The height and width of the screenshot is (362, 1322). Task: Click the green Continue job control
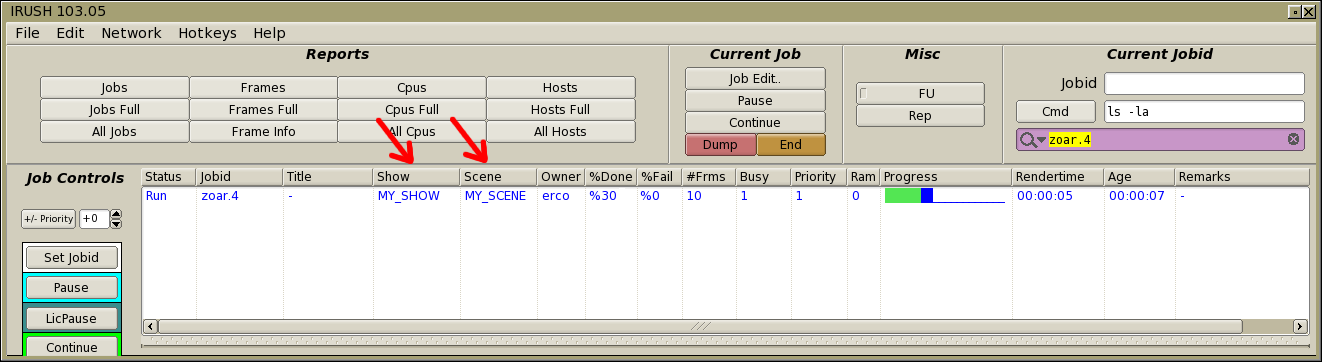(x=71, y=348)
